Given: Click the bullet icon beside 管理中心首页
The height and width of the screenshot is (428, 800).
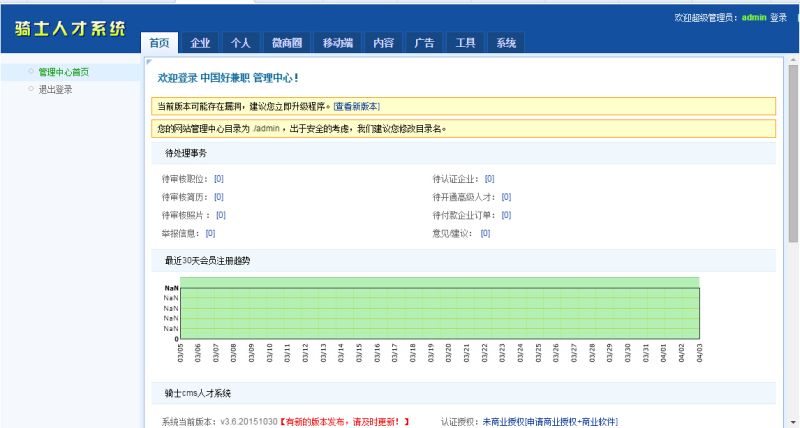Looking at the screenshot, I should coord(31,72).
